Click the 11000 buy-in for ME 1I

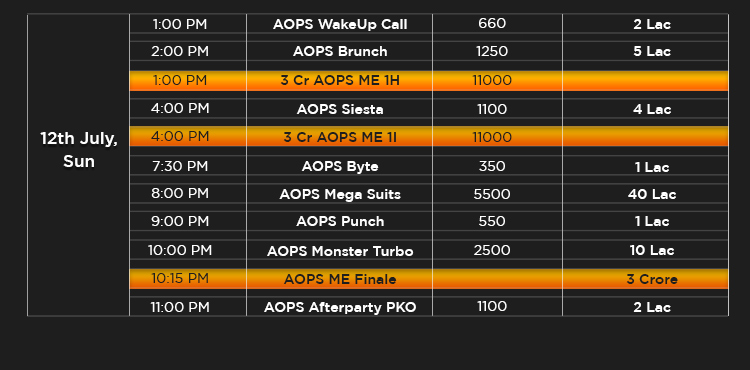492,137
